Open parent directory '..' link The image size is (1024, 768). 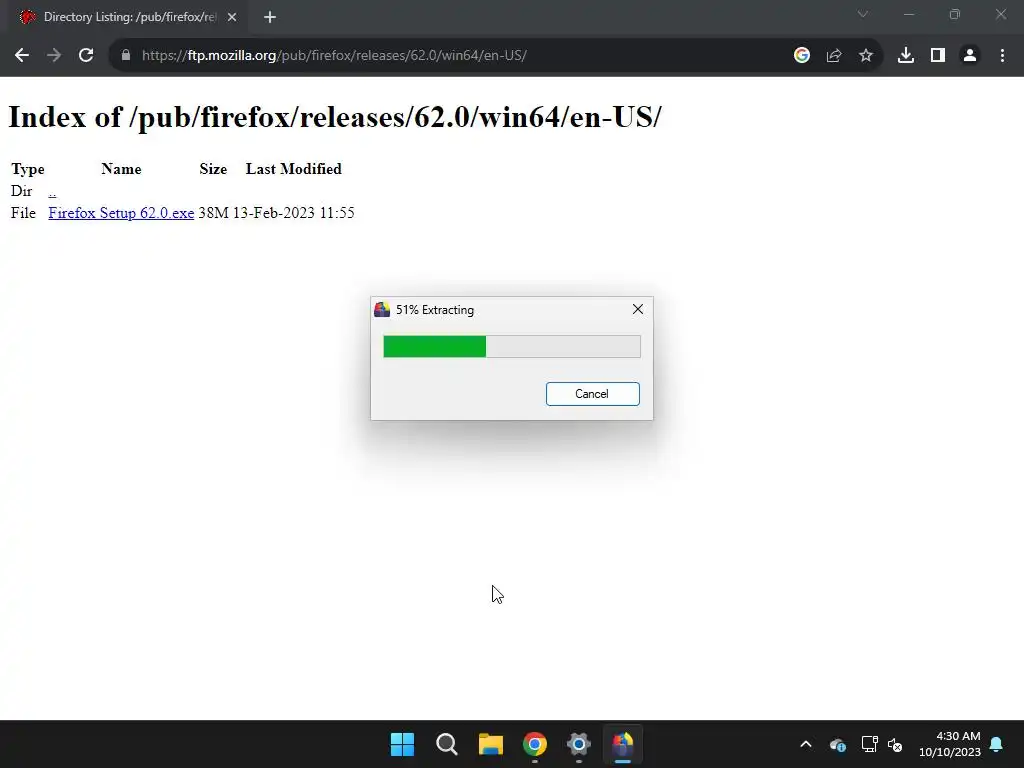(52, 191)
